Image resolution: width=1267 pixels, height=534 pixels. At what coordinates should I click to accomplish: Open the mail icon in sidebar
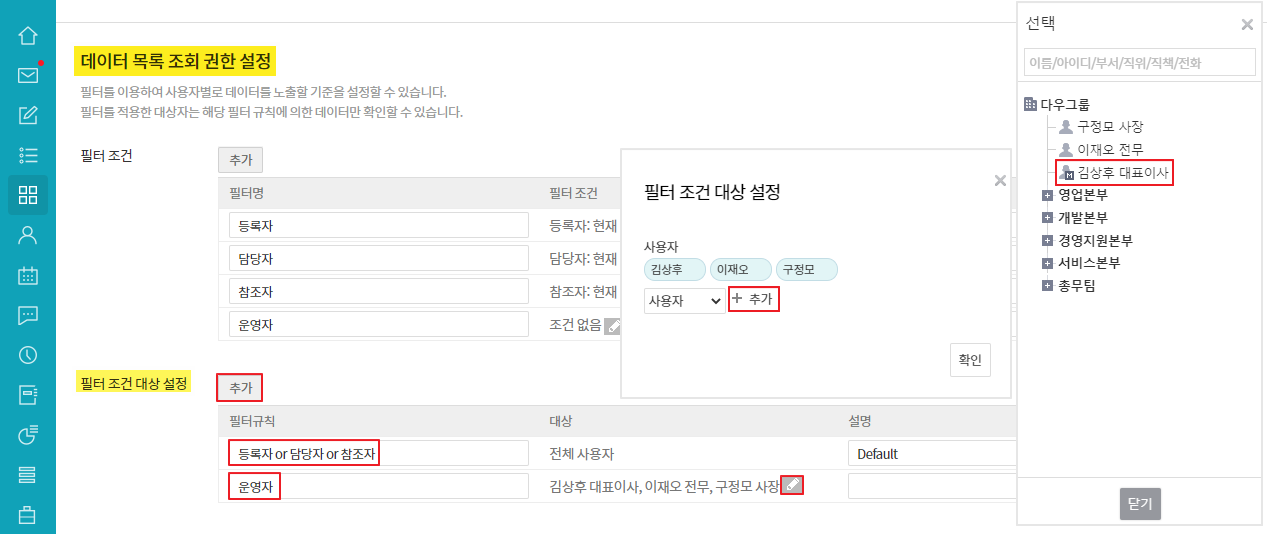tap(28, 75)
